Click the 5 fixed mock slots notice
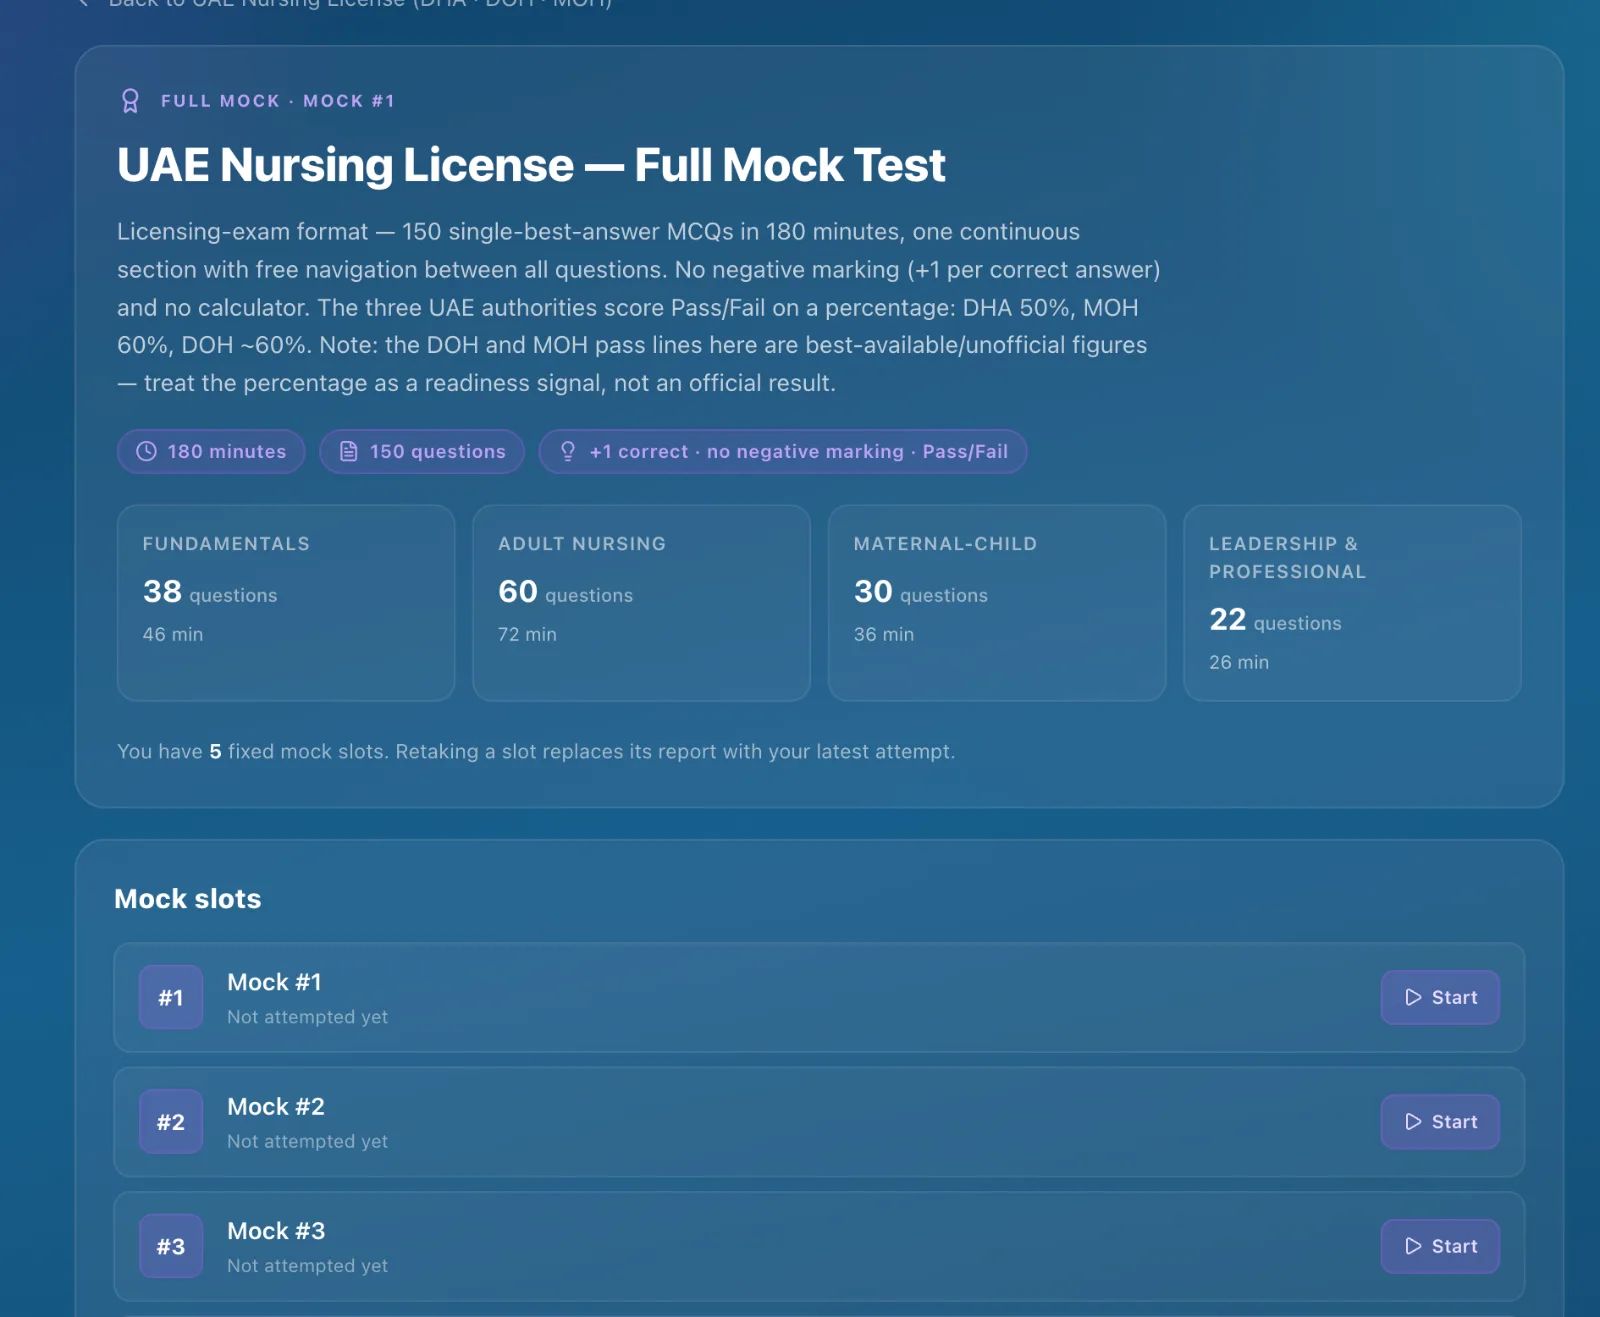1600x1317 pixels. click(536, 751)
